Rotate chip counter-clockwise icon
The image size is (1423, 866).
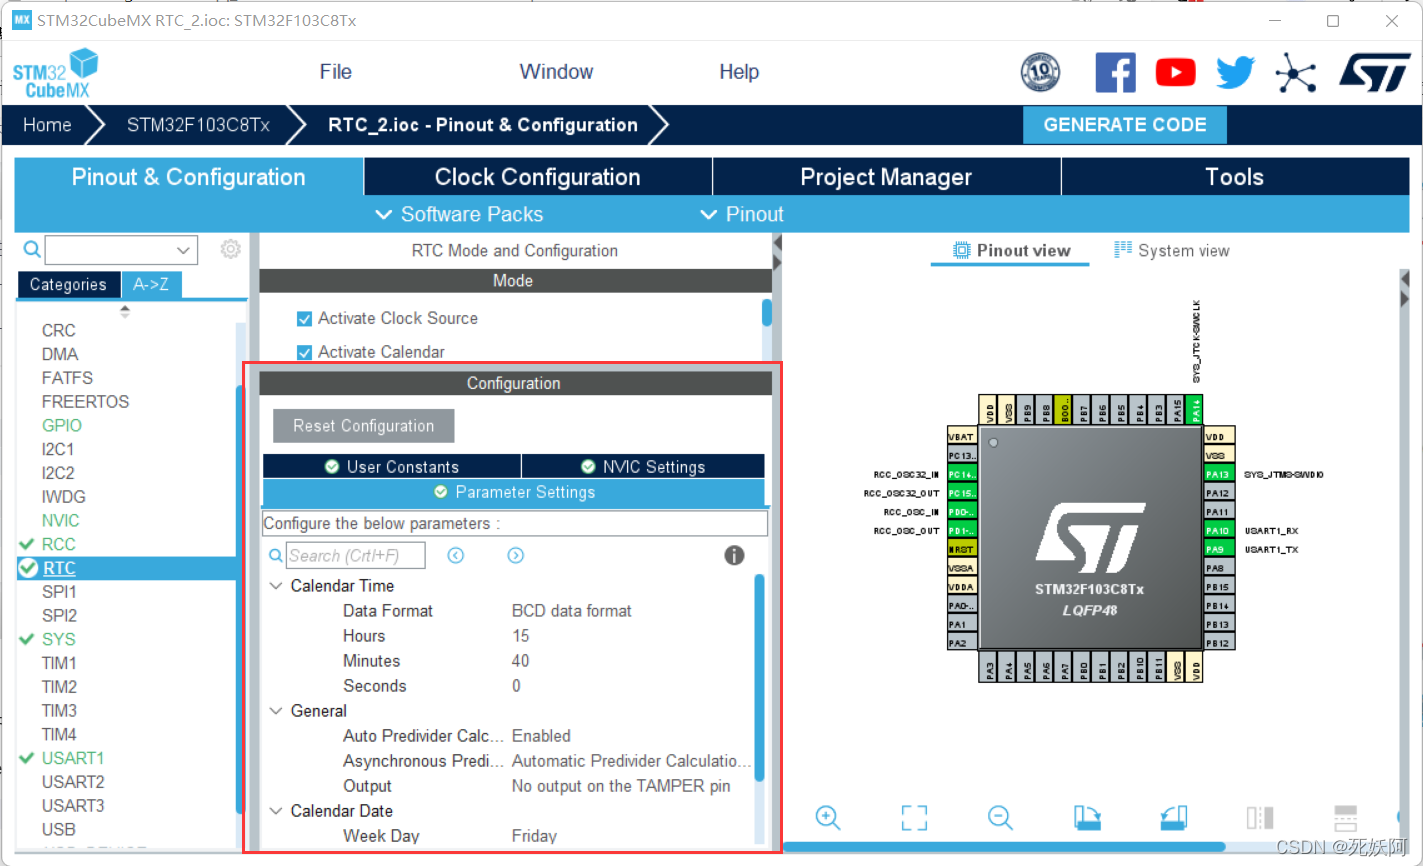(x=1173, y=817)
